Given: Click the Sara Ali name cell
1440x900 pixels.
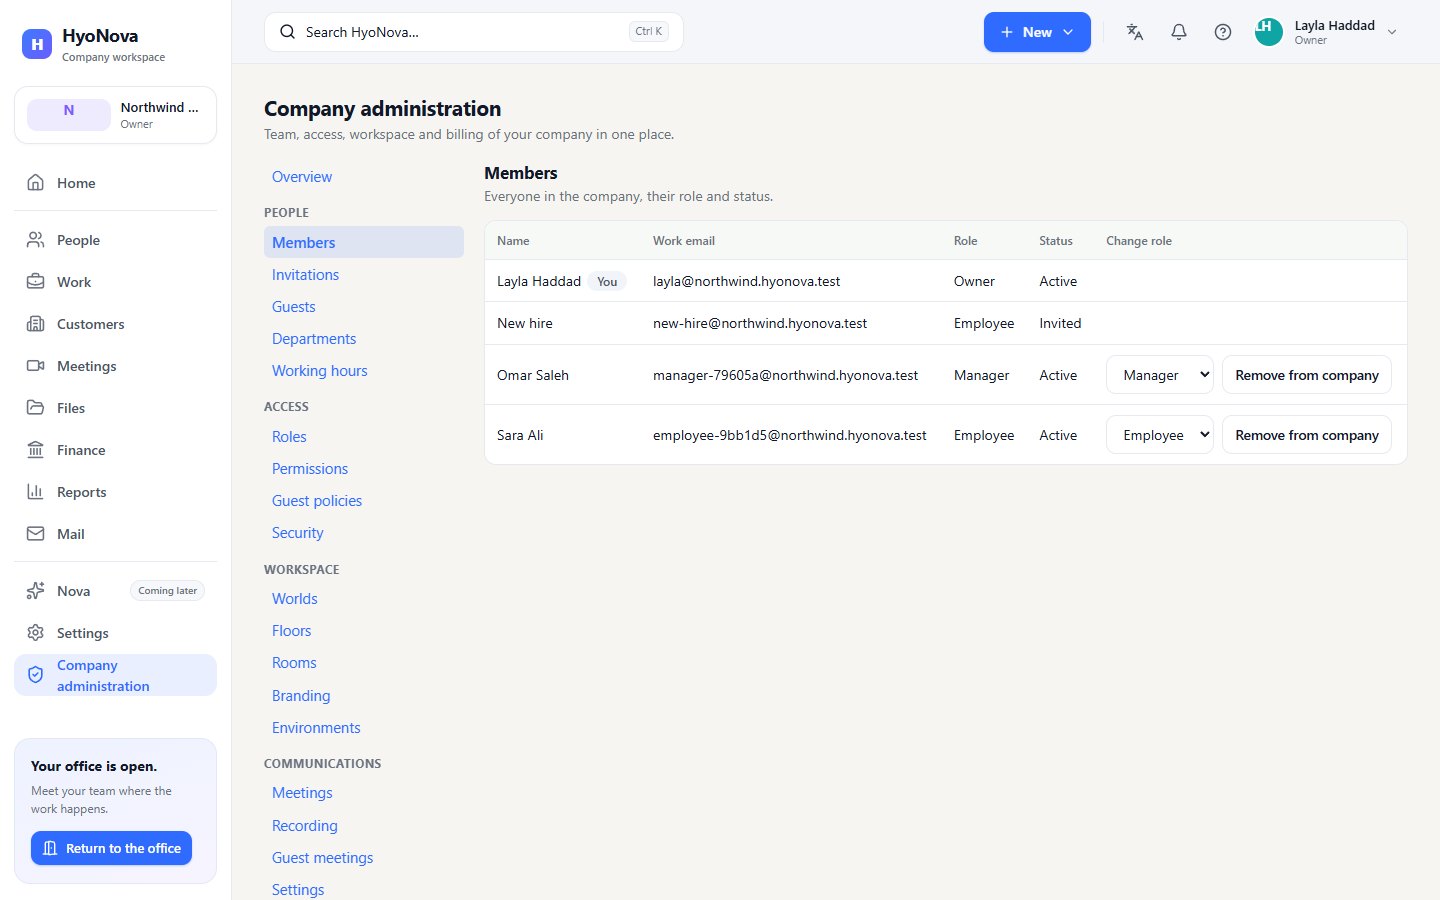Looking at the screenshot, I should (520, 435).
